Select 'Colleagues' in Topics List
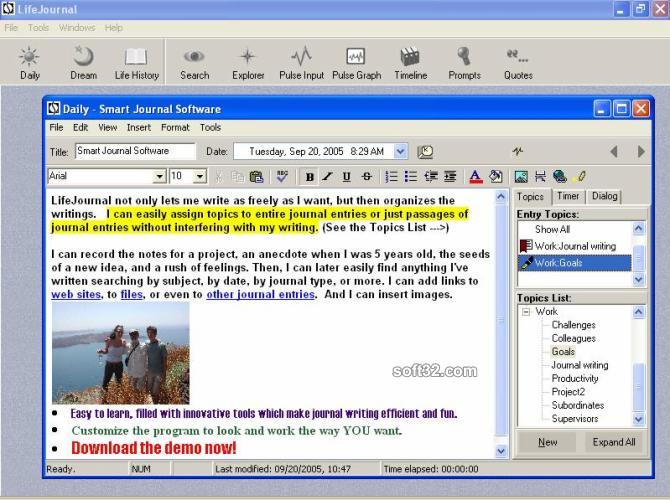Viewport: 670px width, 500px height. pyautogui.click(x=573, y=338)
